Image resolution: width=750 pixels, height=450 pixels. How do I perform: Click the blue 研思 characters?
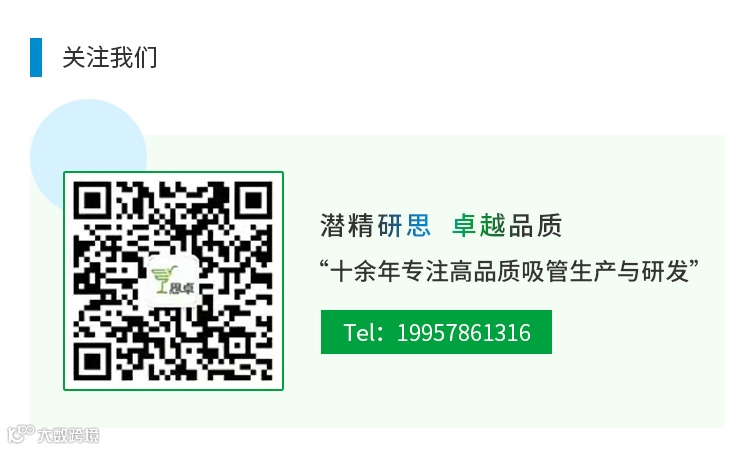[404, 225]
